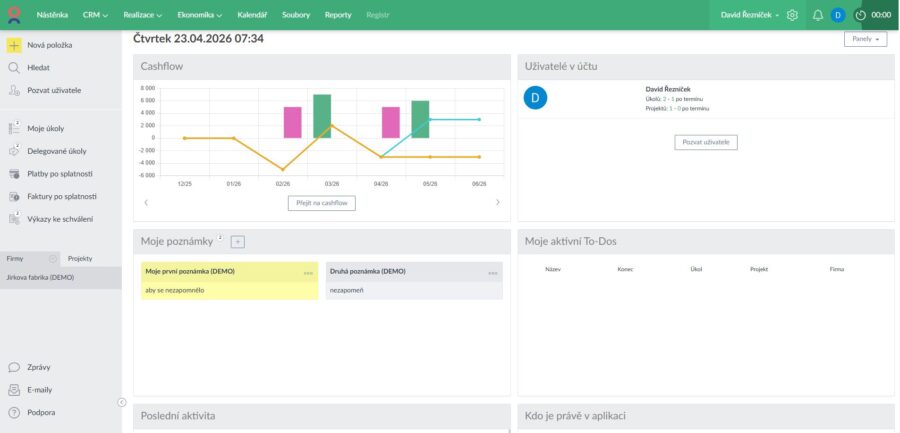
Task: Expand the CRM menu dropdown
Action: [95, 16]
